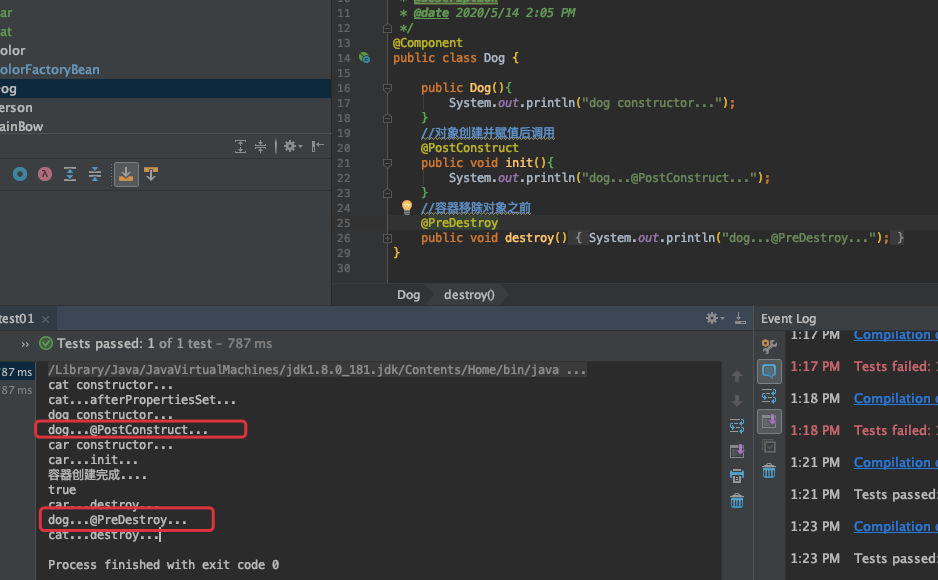This screenshot has height=580, width=938.
Task: Click @PostConstruct annotation in editor
Action: 470,148
